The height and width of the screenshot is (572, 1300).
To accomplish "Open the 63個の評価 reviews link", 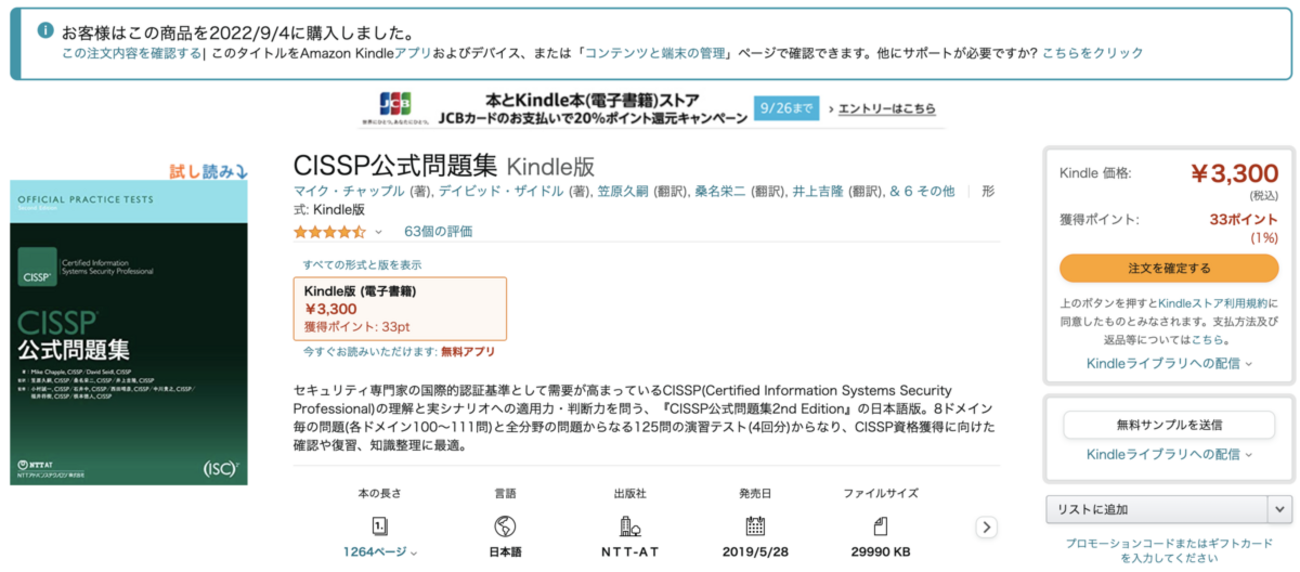I will pyautogui.click(x=439, y=232).
